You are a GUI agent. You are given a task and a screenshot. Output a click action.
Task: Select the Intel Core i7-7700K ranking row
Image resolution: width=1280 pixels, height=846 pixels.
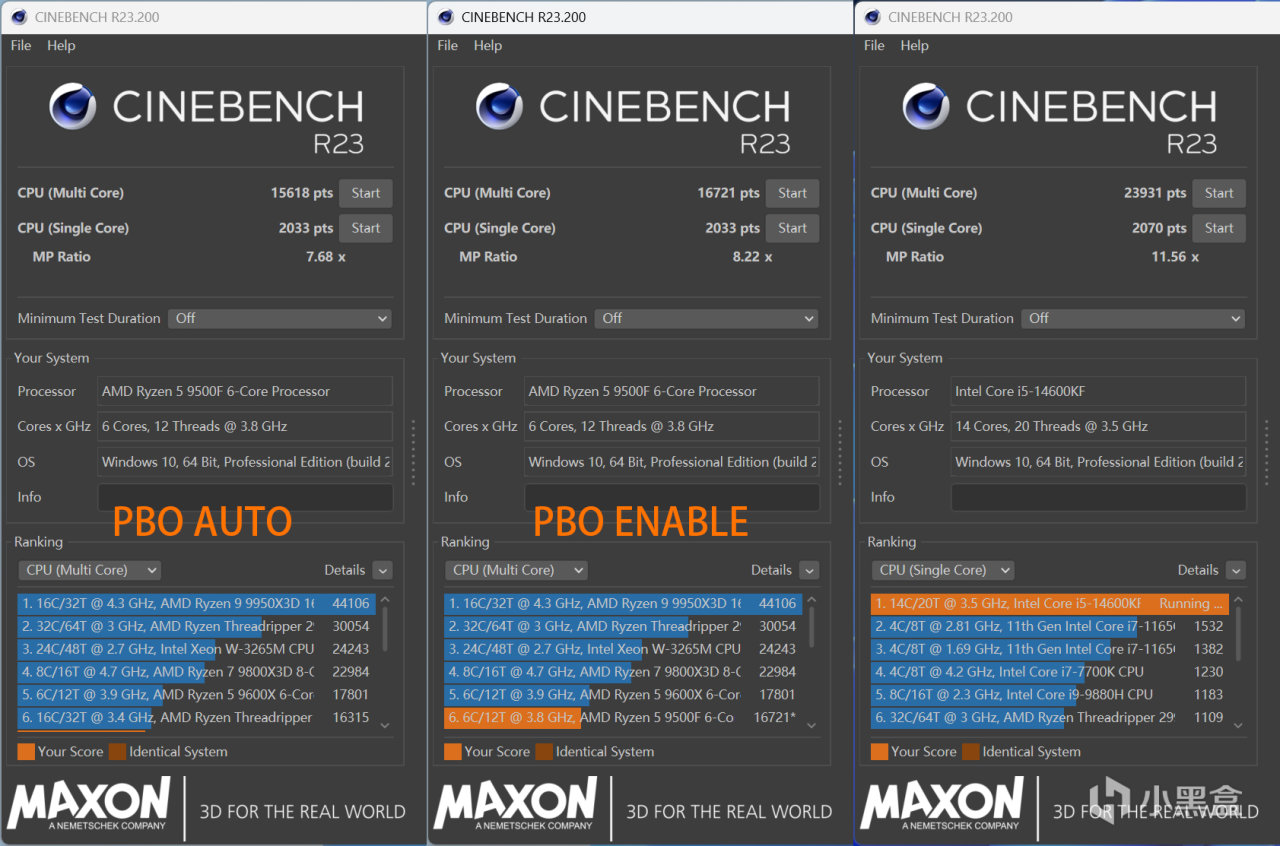(x=1050, y=672)
